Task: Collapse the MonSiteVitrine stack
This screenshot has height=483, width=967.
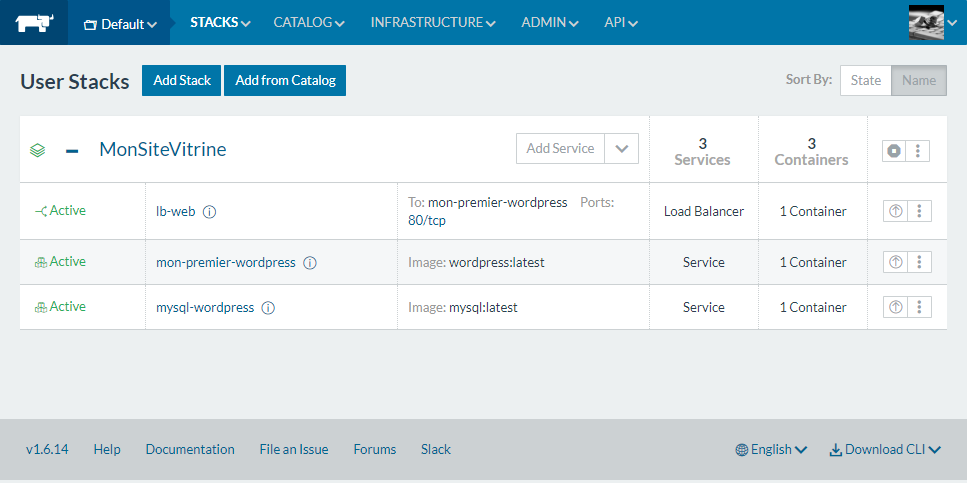Action: [72, 150]
